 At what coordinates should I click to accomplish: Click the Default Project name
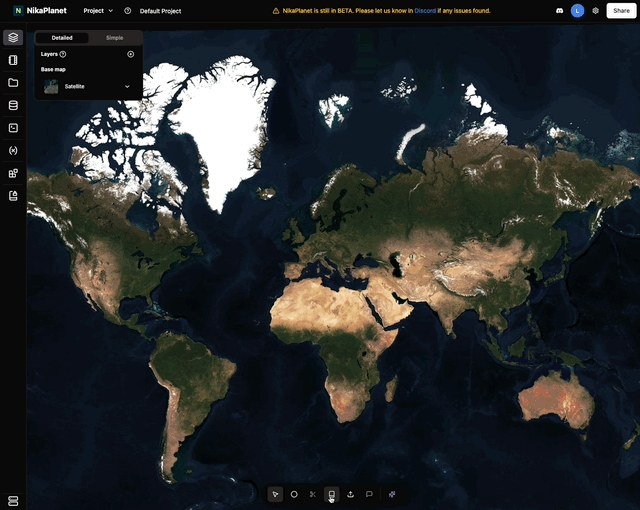160,11
